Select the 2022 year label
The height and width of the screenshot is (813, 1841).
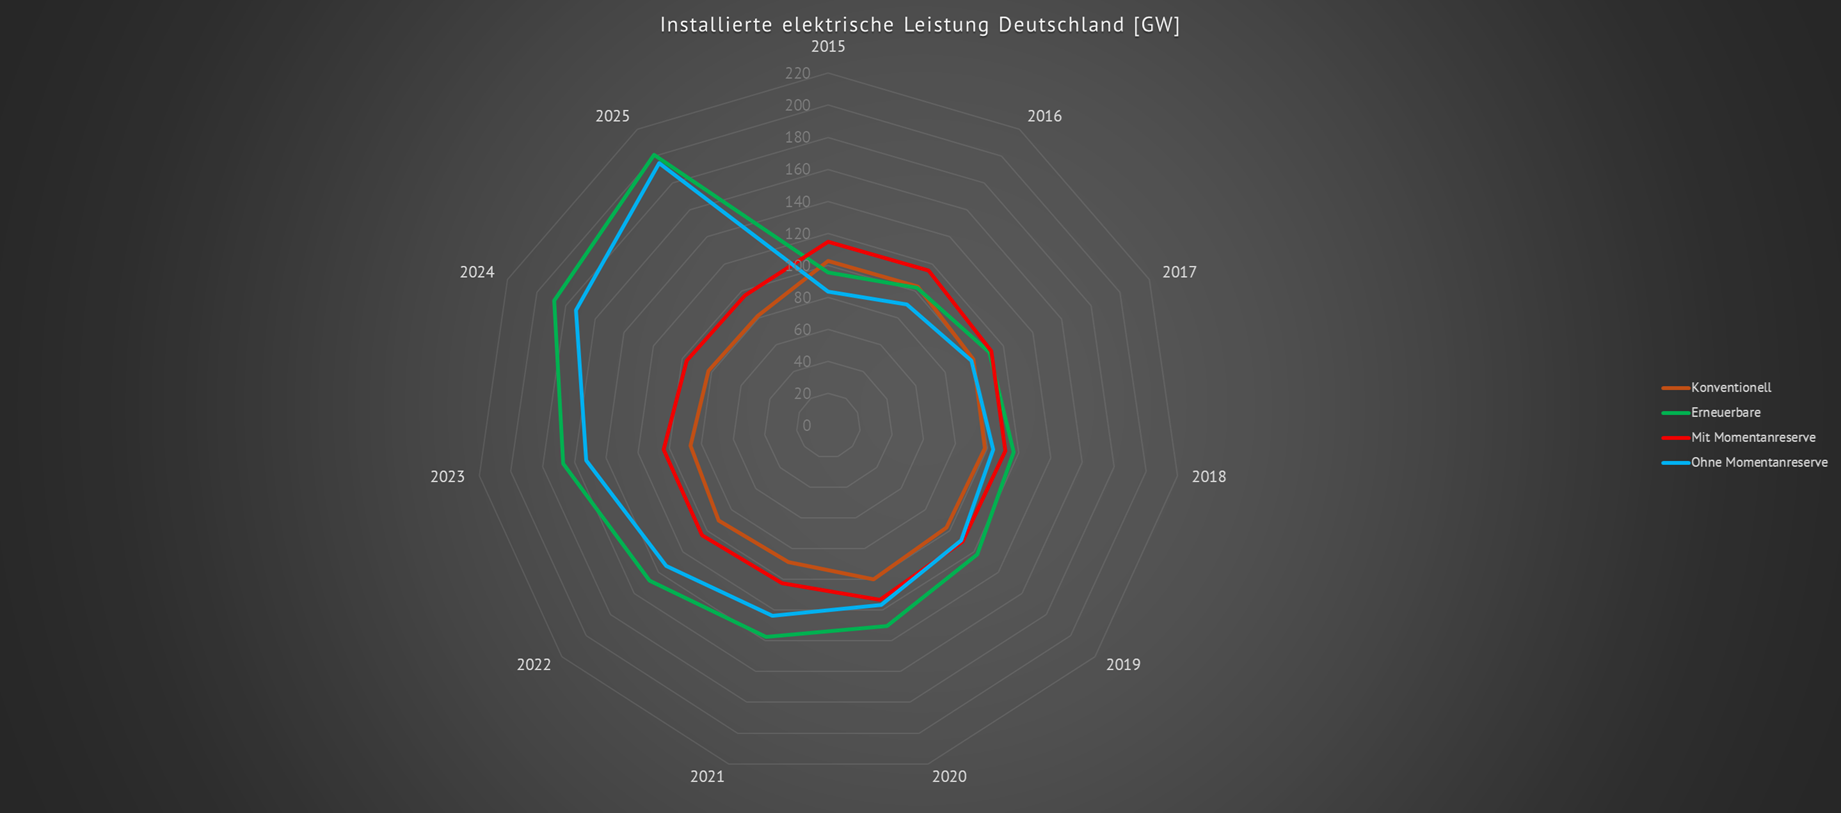click(534, 665)
